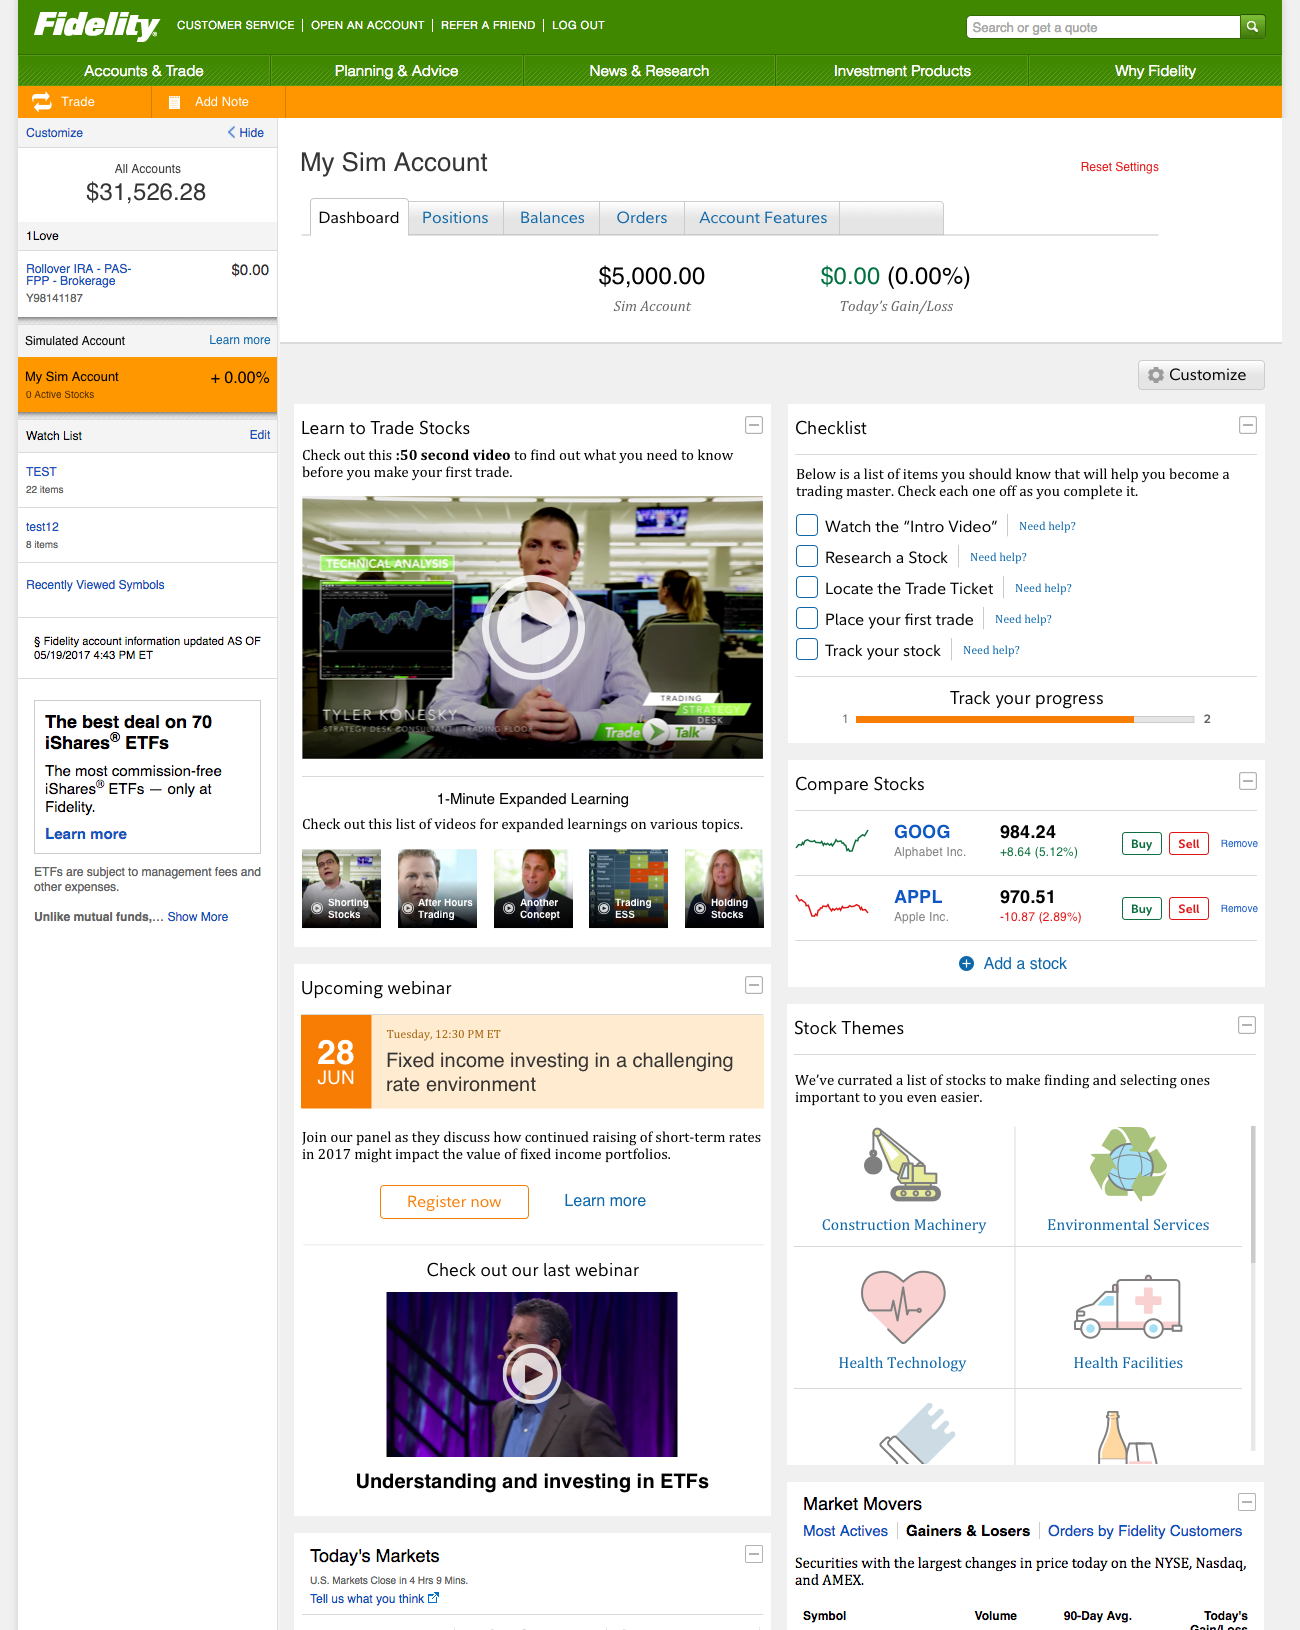Switch to the Positions tab
Viewport: 1300px width, 1630px height.
[x=455, y=218]
